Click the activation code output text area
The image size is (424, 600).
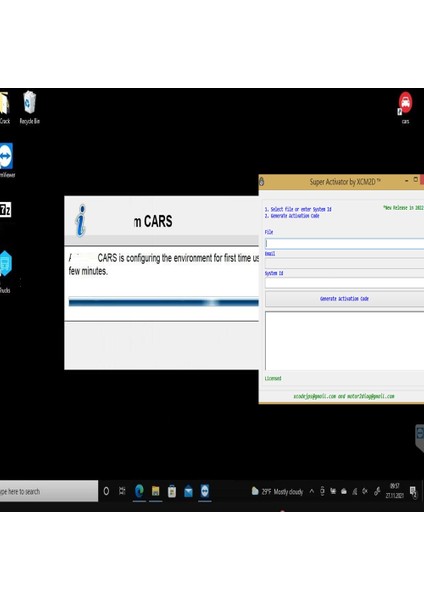click(344, 341)
